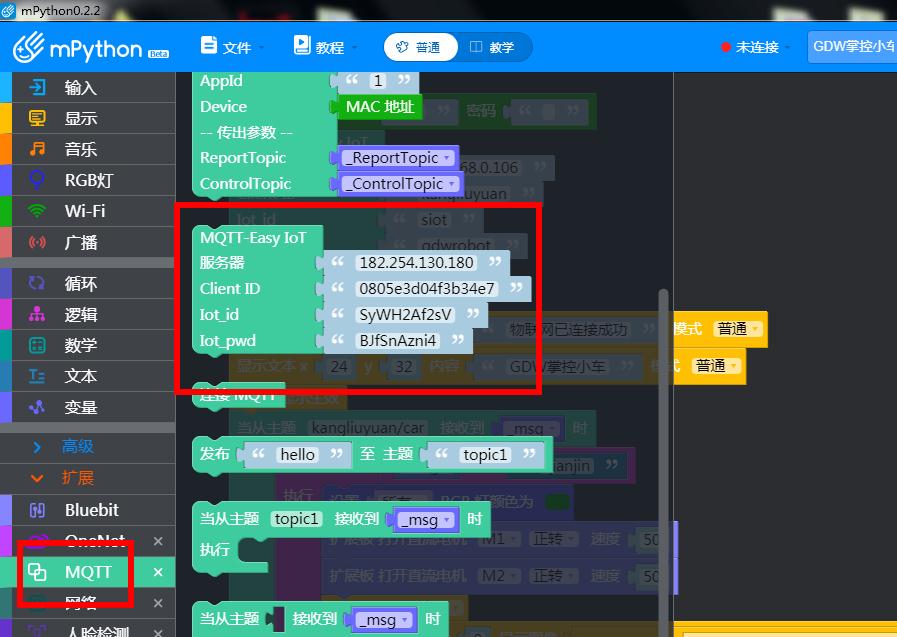Select the 音乐 music category icon
Viewport: 897px width, 637px height.
tap(37, 149)
